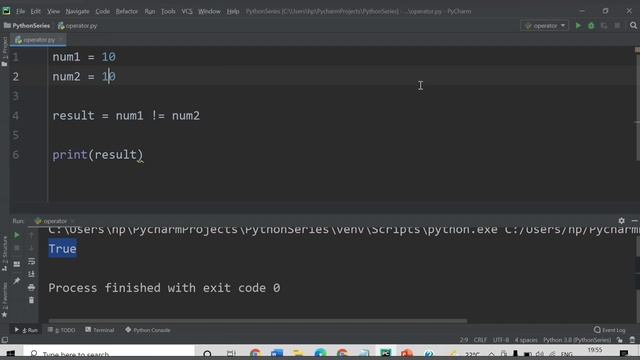Click Restore Layout icon in Run panel
This screenshot has width=640, height=360.
tap(17, 264)
